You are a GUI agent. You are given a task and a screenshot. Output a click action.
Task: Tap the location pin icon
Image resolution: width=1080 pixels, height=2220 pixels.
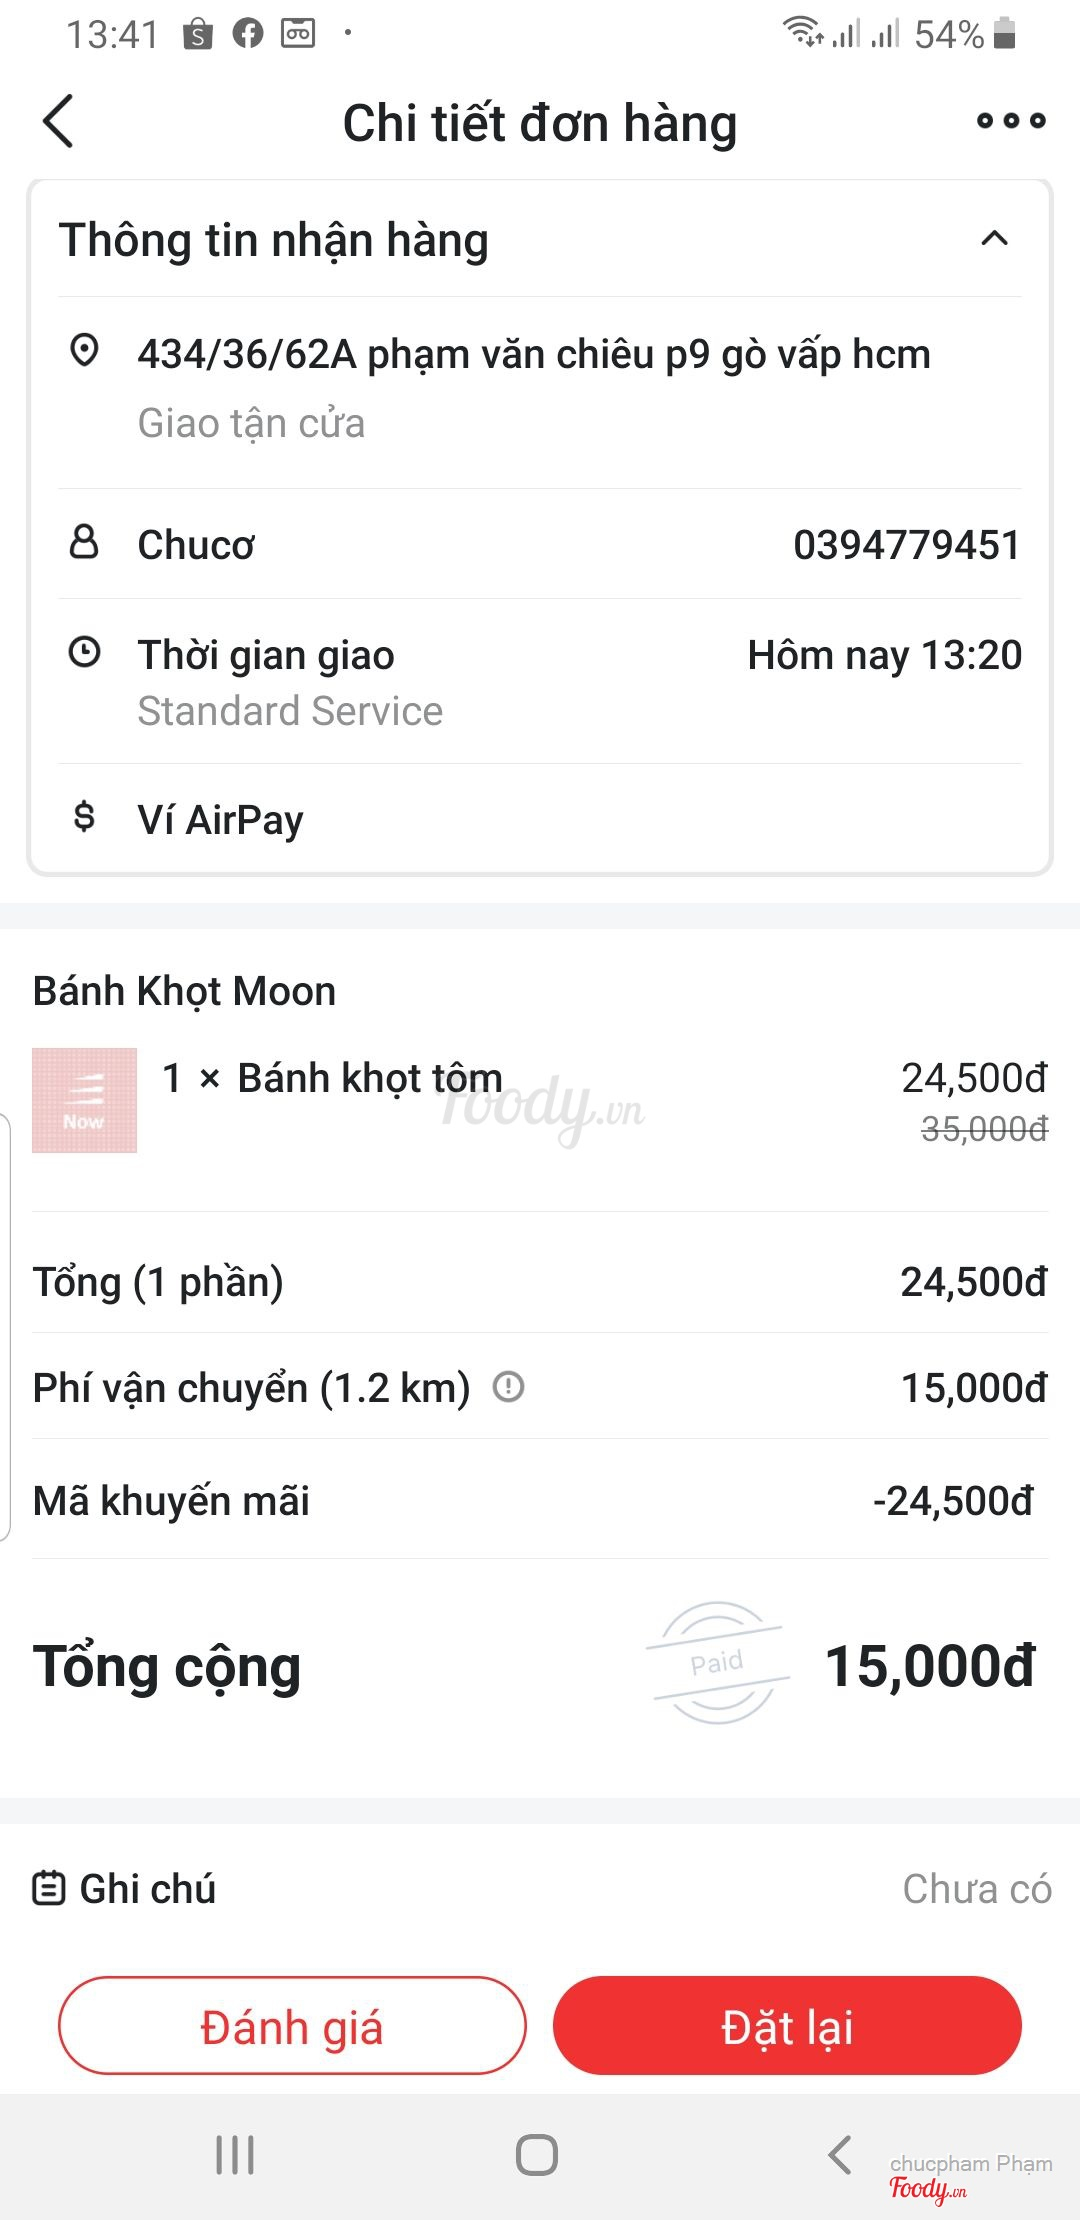tap(84, 351)
